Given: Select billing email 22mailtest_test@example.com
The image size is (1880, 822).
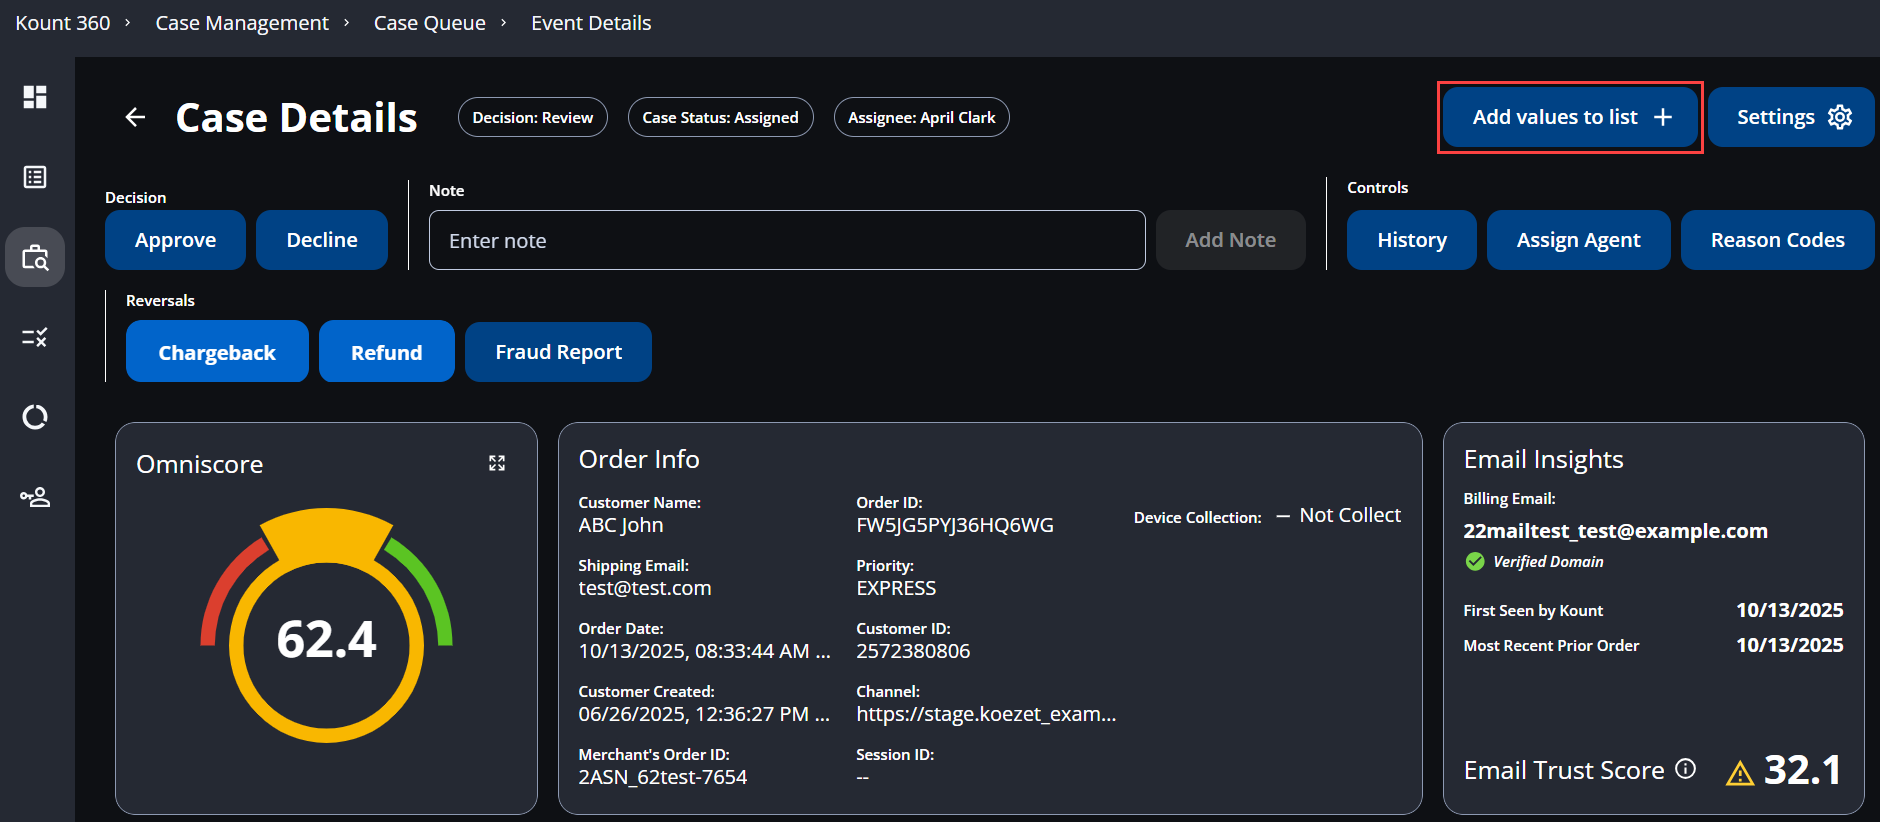Looking at the screenshot, I should [1616, 531].
